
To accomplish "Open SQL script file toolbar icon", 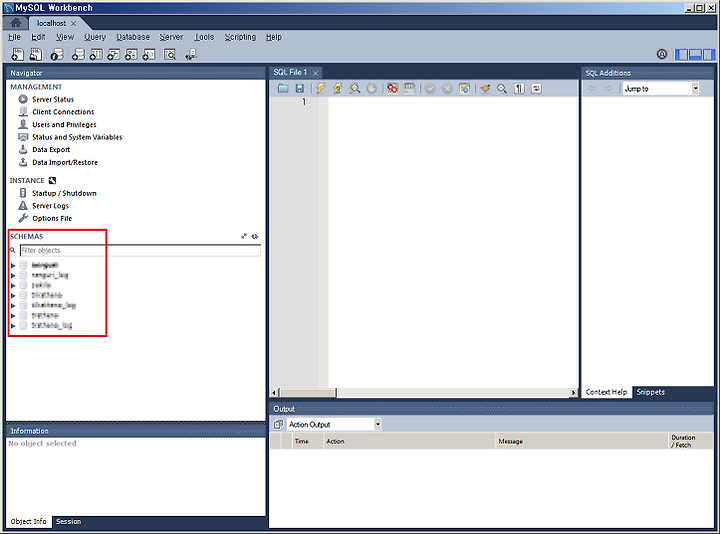I will [x=35, y=54].
